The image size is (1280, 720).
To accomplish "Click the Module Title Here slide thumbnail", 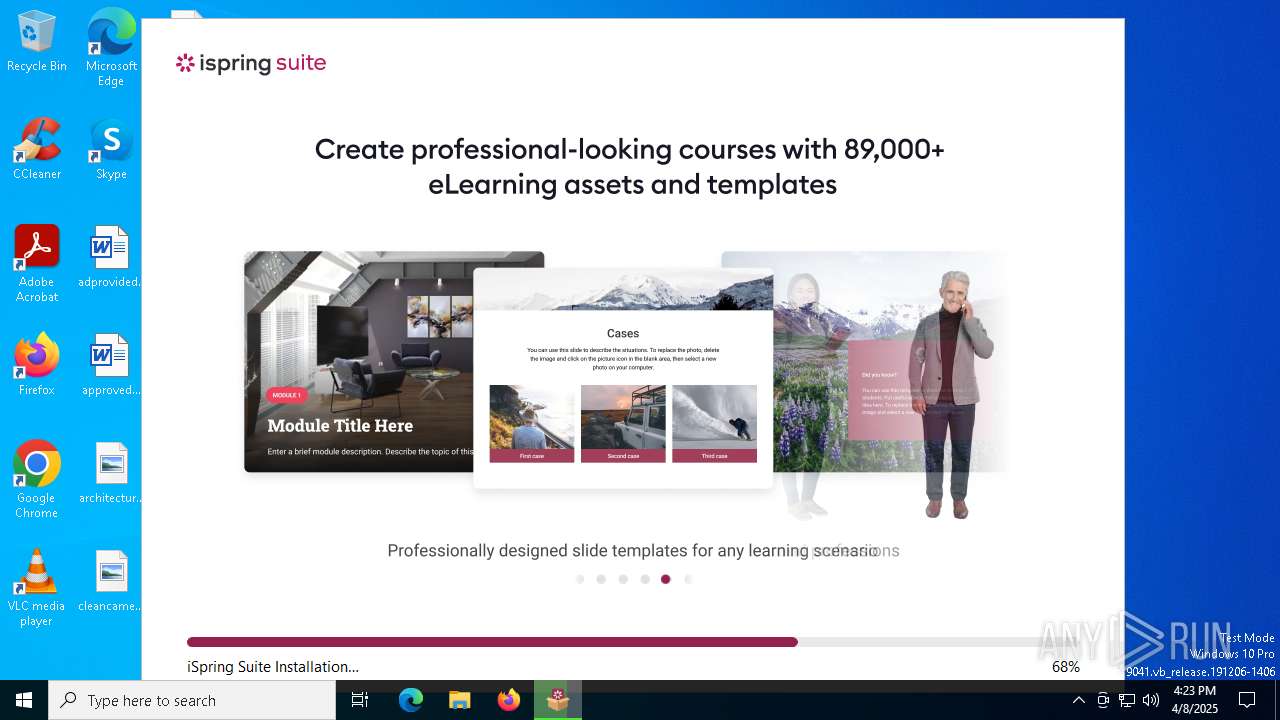I will coord(359,361).
